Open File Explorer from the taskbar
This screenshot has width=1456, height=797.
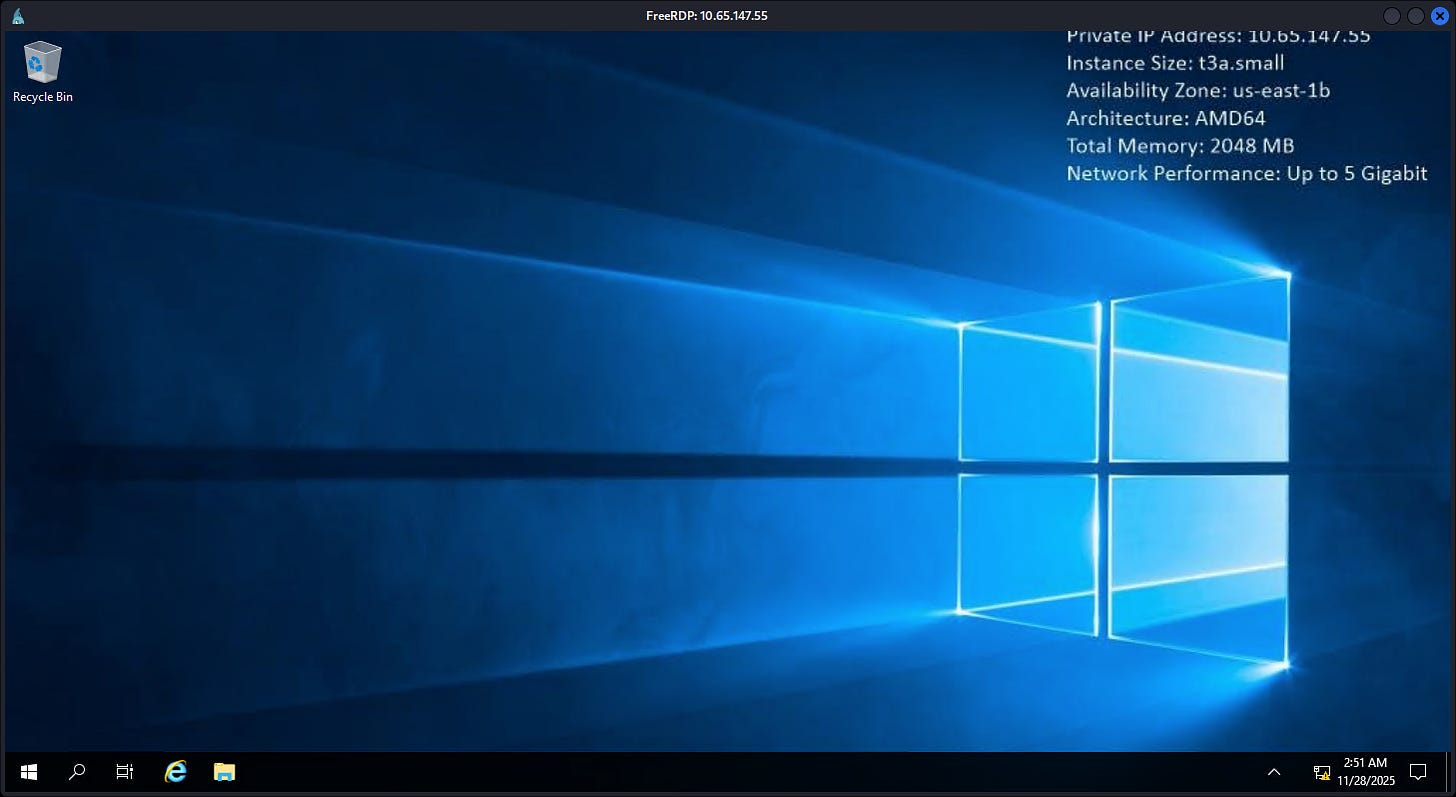pyautogui.click(x=224, y=771)
